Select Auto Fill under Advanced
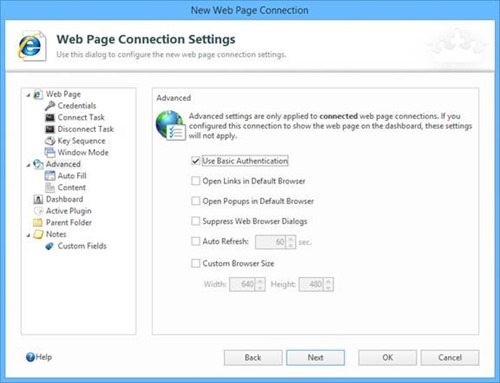 (x=72, y=176)
